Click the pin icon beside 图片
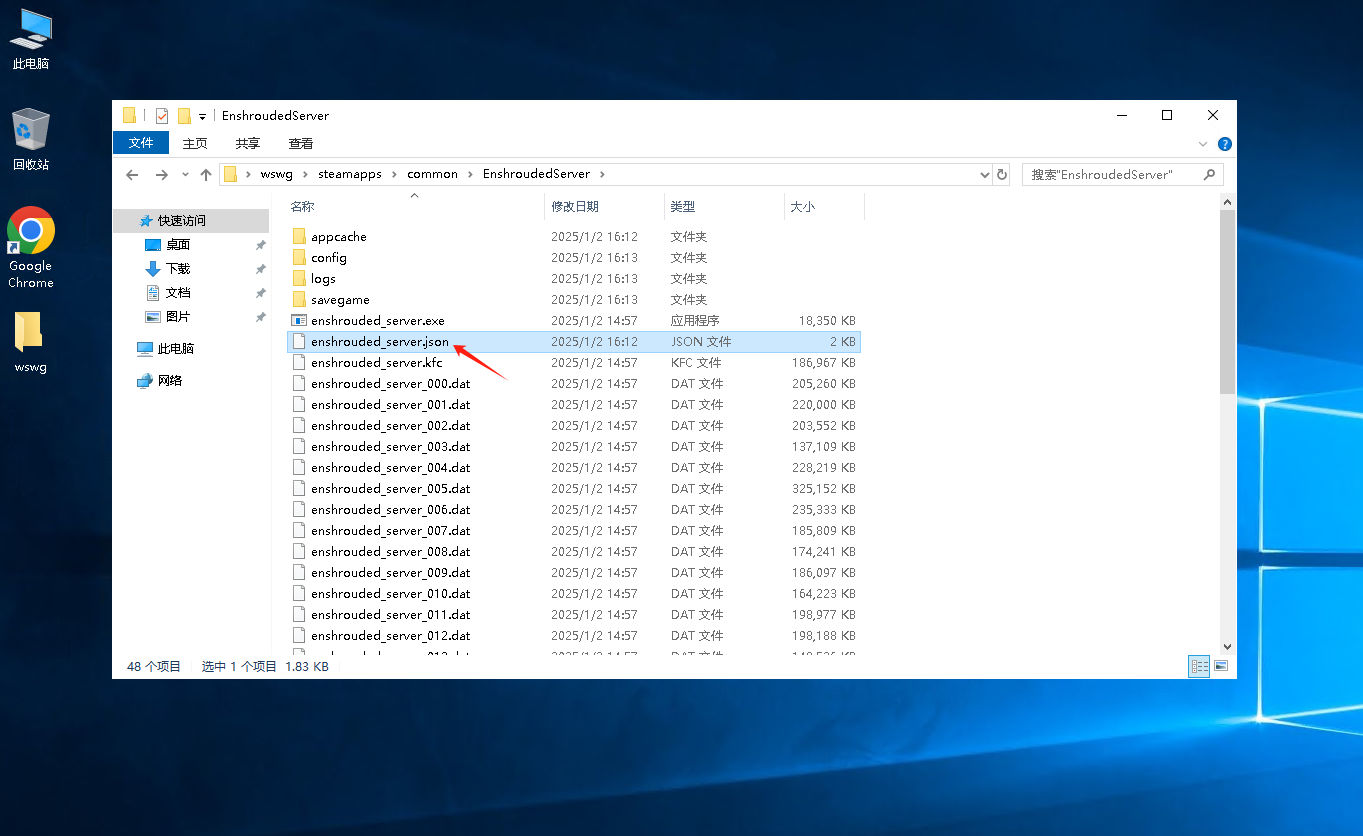Viewport: 1363px width, 836px height. click(x=260, y=317)
